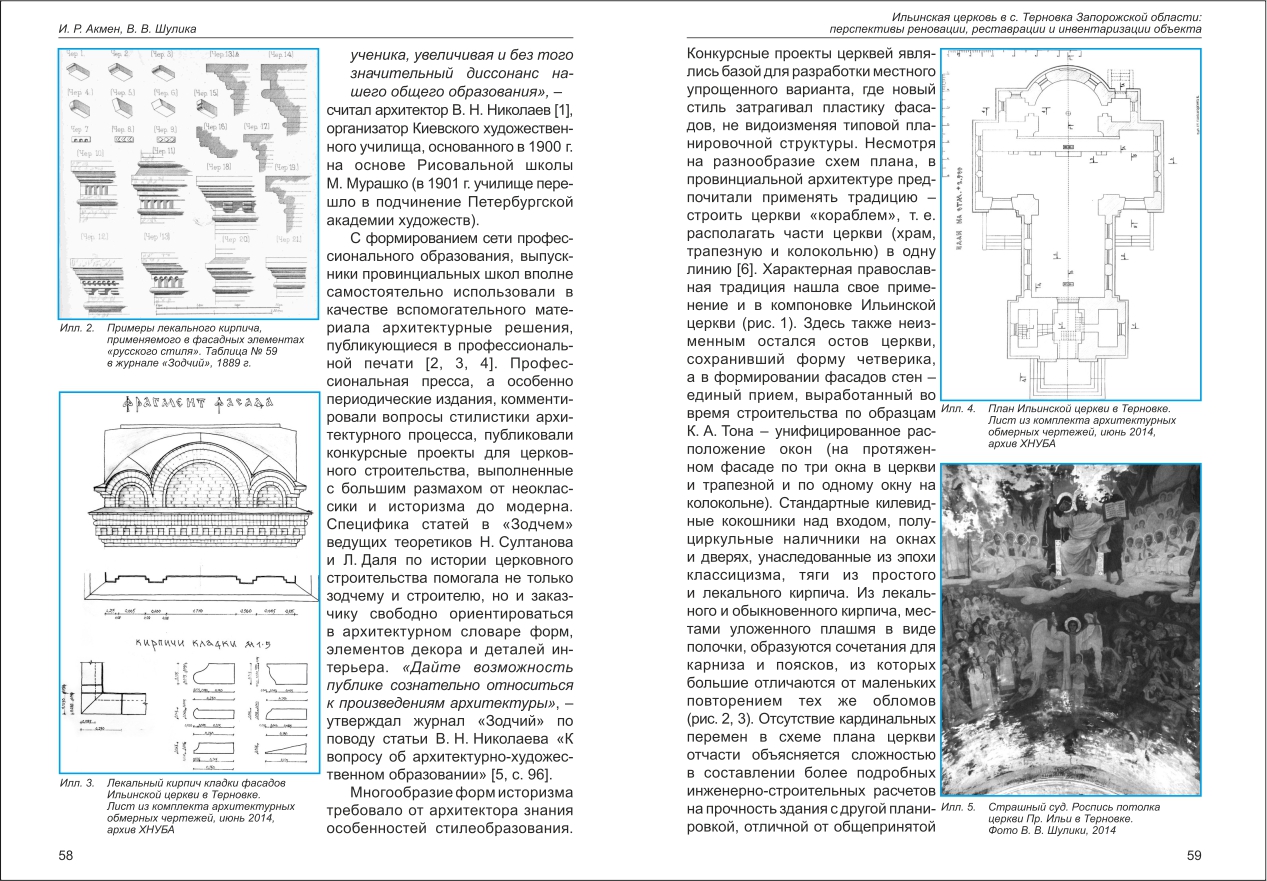Screen dimensions: 1267x881
Task: Click page number 58
Action: (x=66, y=855)
